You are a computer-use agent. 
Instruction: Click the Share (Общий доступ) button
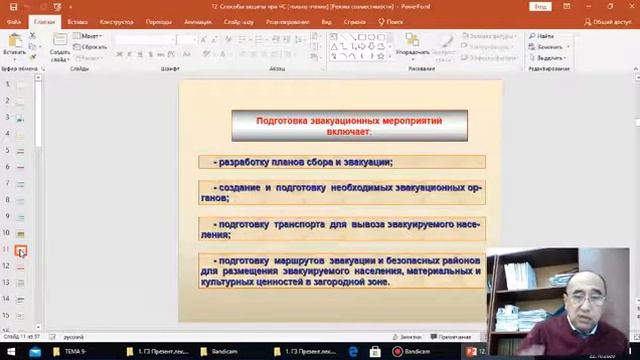pyautogui.click(x=607, y=22)
